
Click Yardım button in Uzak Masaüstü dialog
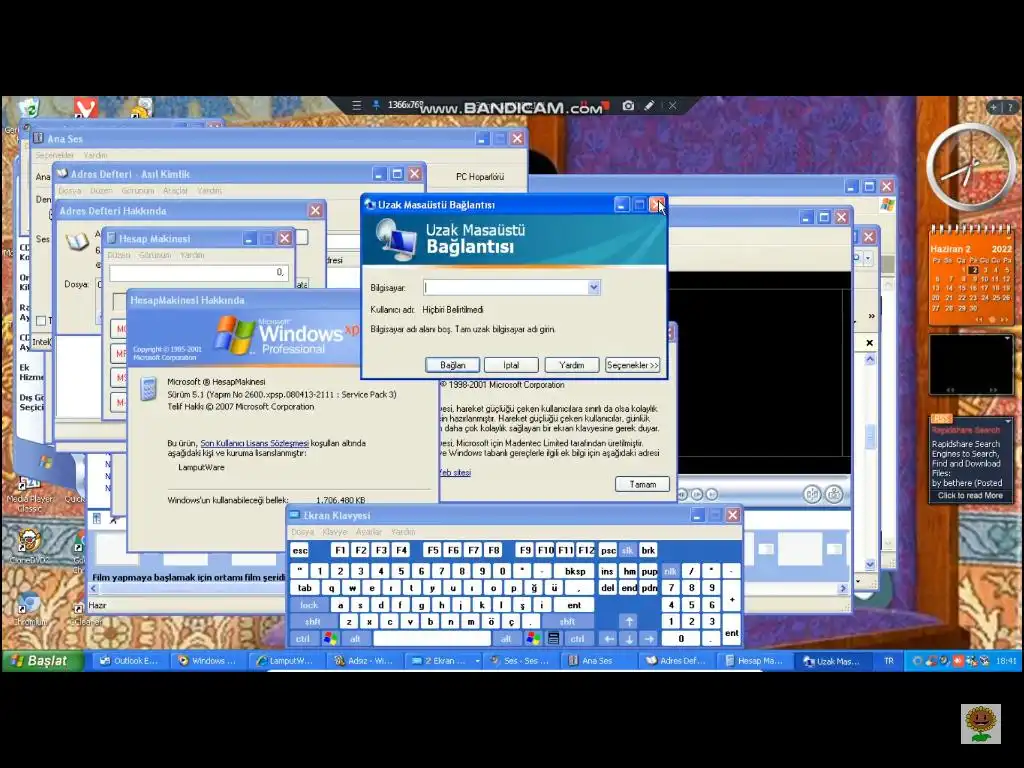571,365
